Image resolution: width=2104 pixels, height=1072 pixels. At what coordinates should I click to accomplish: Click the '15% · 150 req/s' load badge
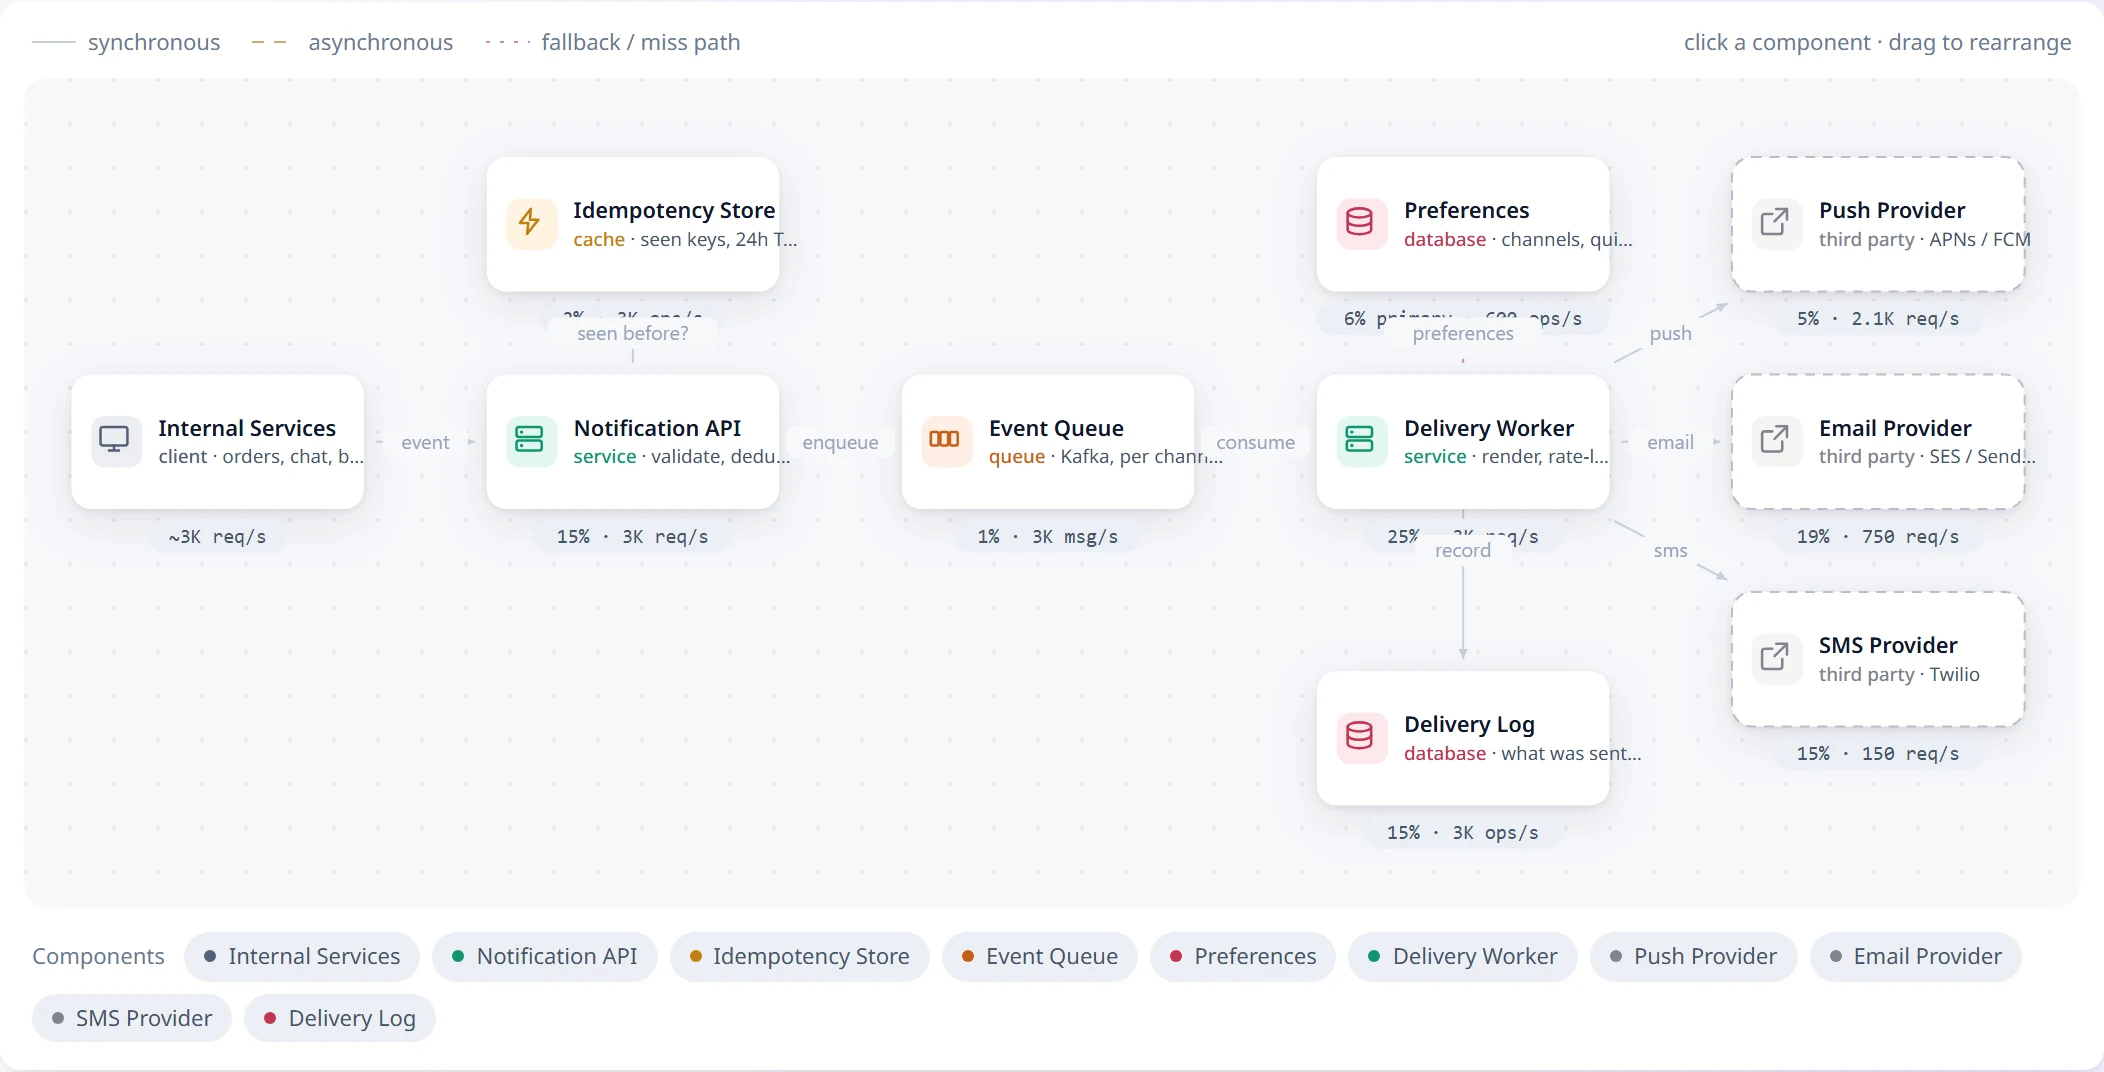click(1878, 754)
